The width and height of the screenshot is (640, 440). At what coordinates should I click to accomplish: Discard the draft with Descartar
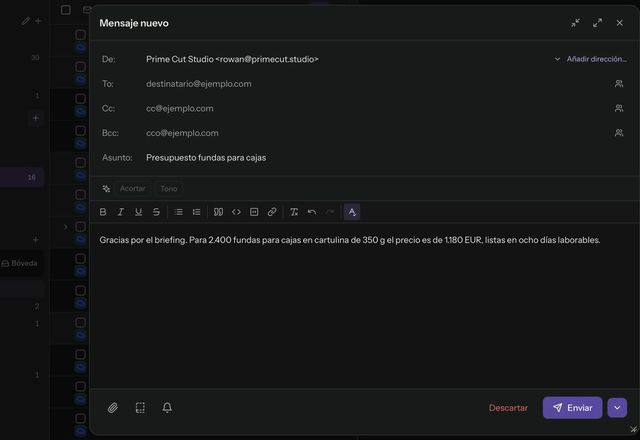508,408
